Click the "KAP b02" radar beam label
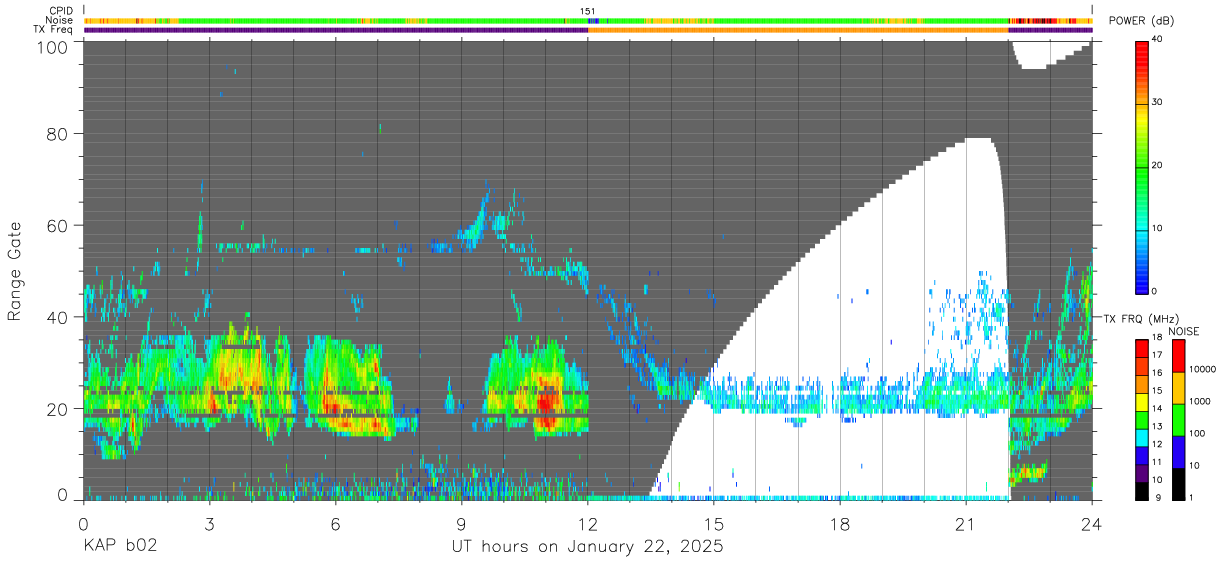 [x=119, y=547]
